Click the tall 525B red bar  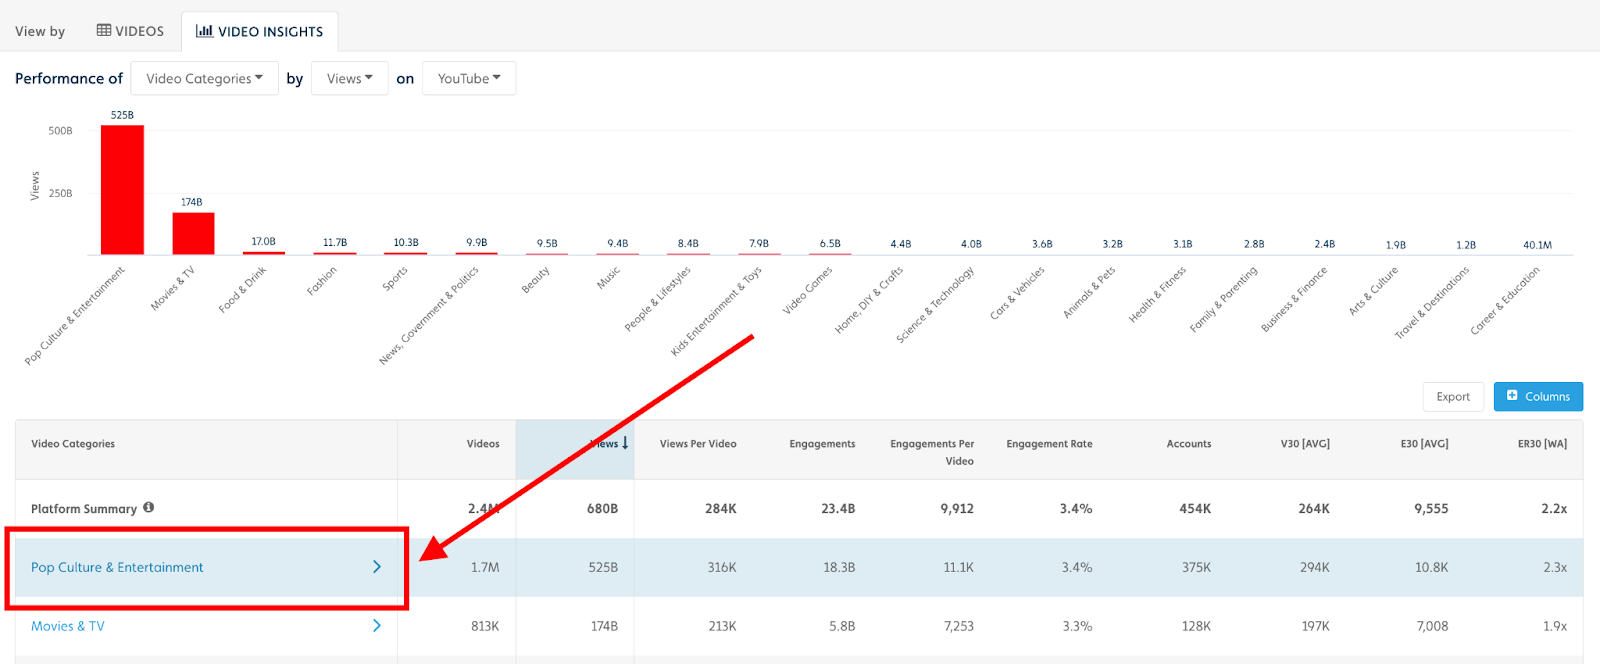pos(122,190)
